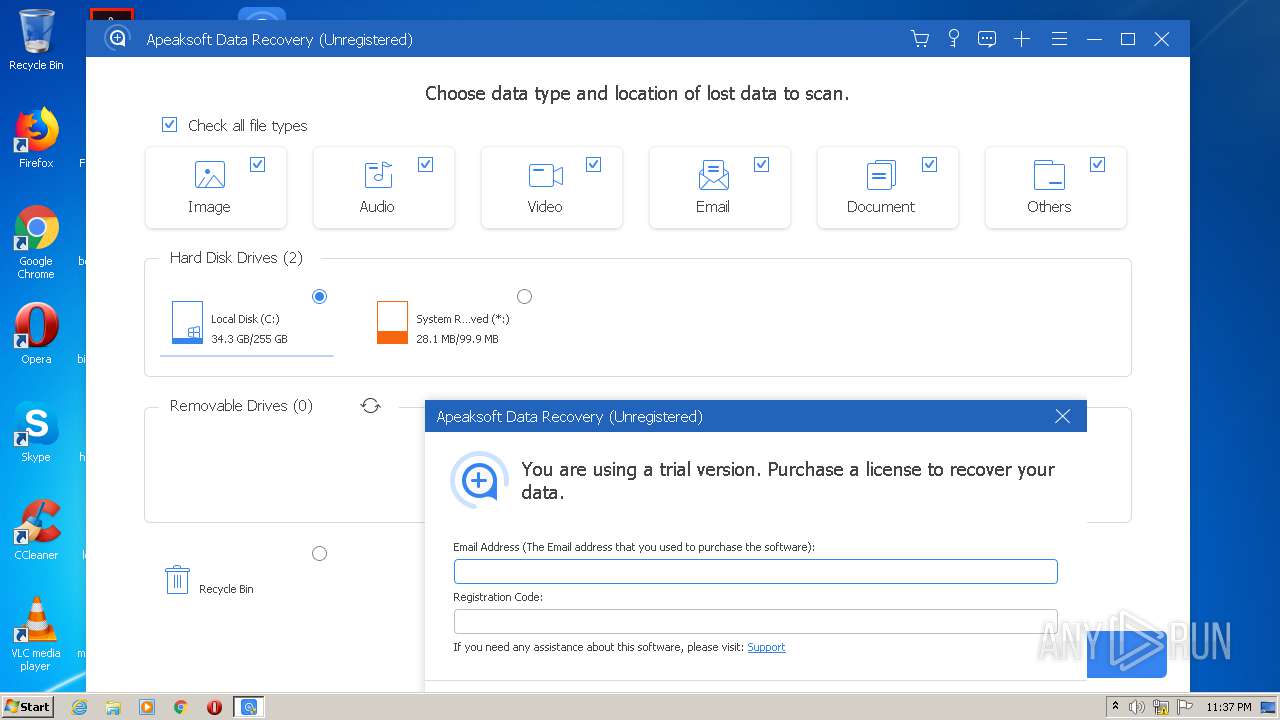Show hidden tray icons arrow
The image size is (1280, 720).
pos(1116,707)
